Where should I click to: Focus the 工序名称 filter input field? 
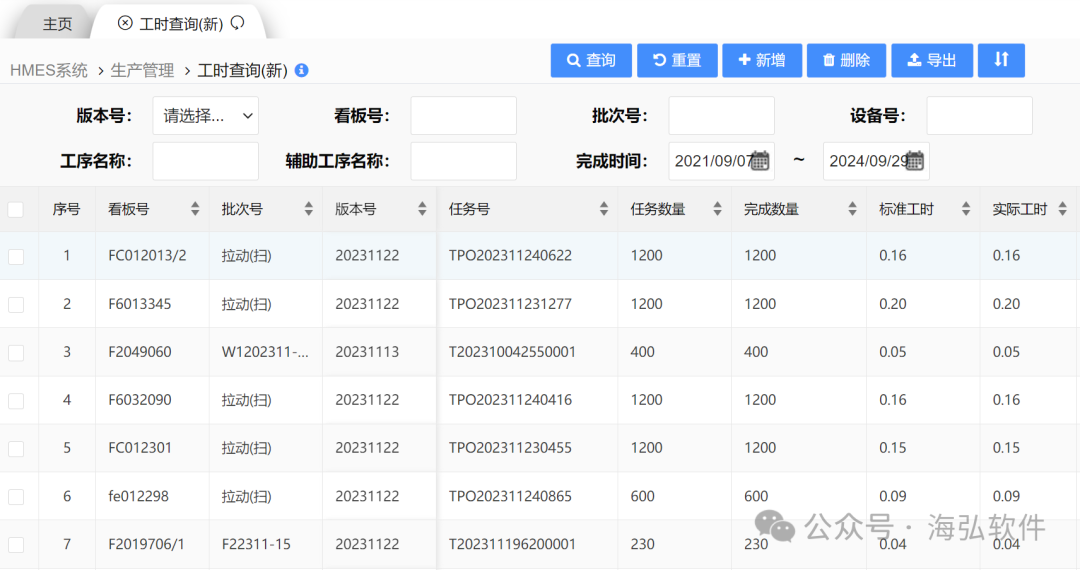pyautogui.click(x=205, y=161)
